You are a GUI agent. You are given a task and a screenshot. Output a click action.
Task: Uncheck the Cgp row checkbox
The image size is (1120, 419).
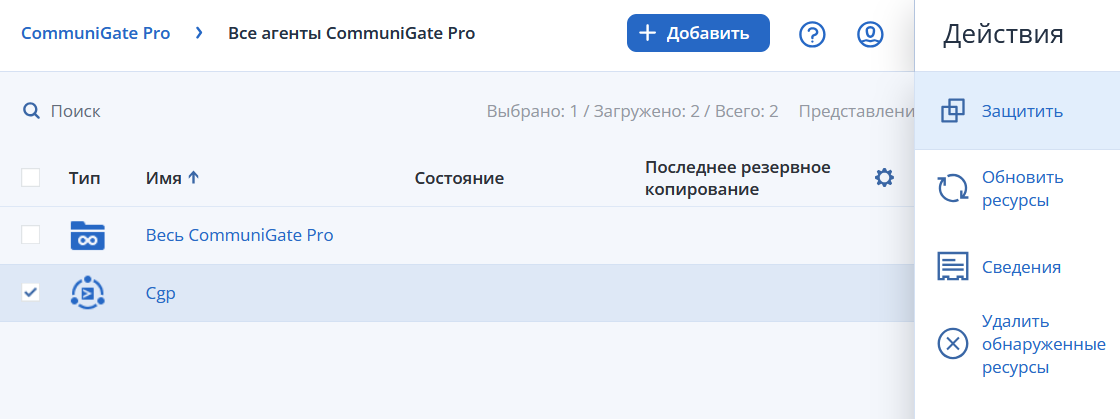(x=31, y=292)
